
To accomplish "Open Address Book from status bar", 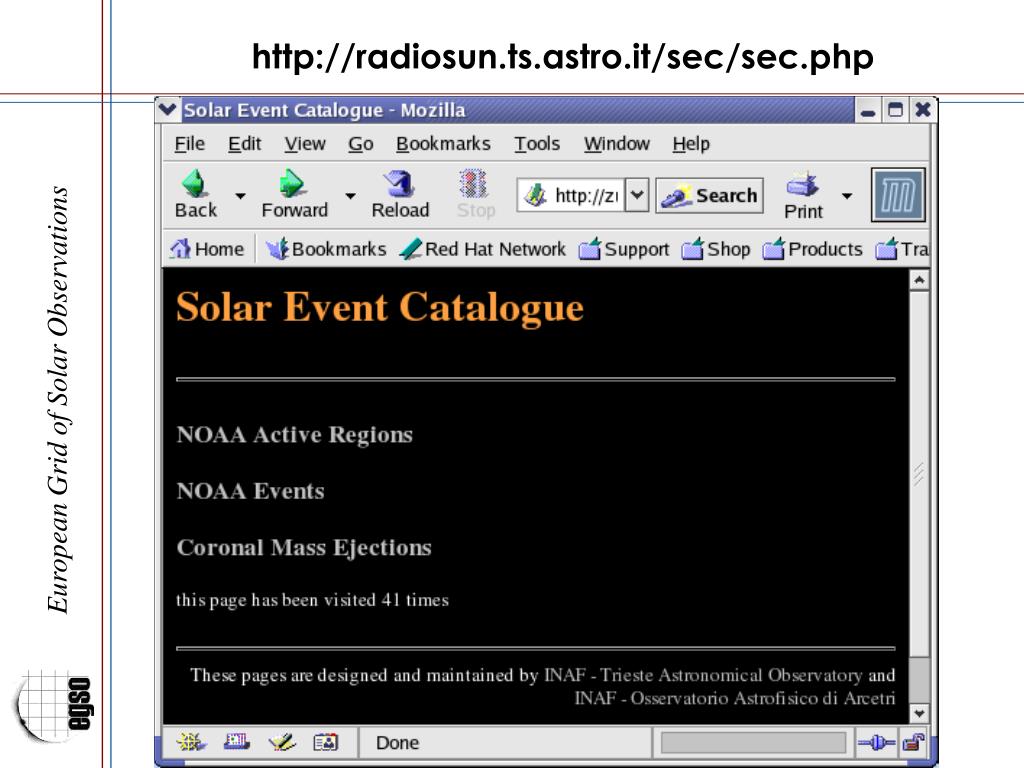I will 325,742.
